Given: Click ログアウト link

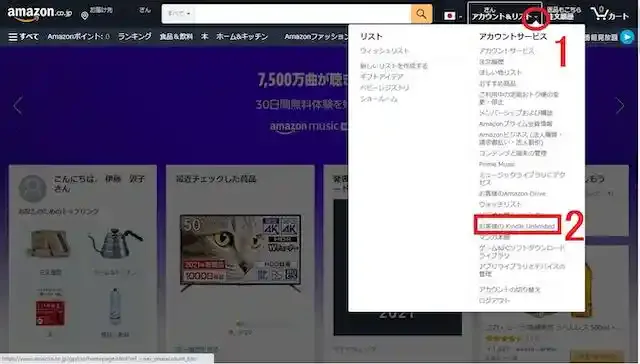Looking at the screenshot, I should click(x=495, y=300).
